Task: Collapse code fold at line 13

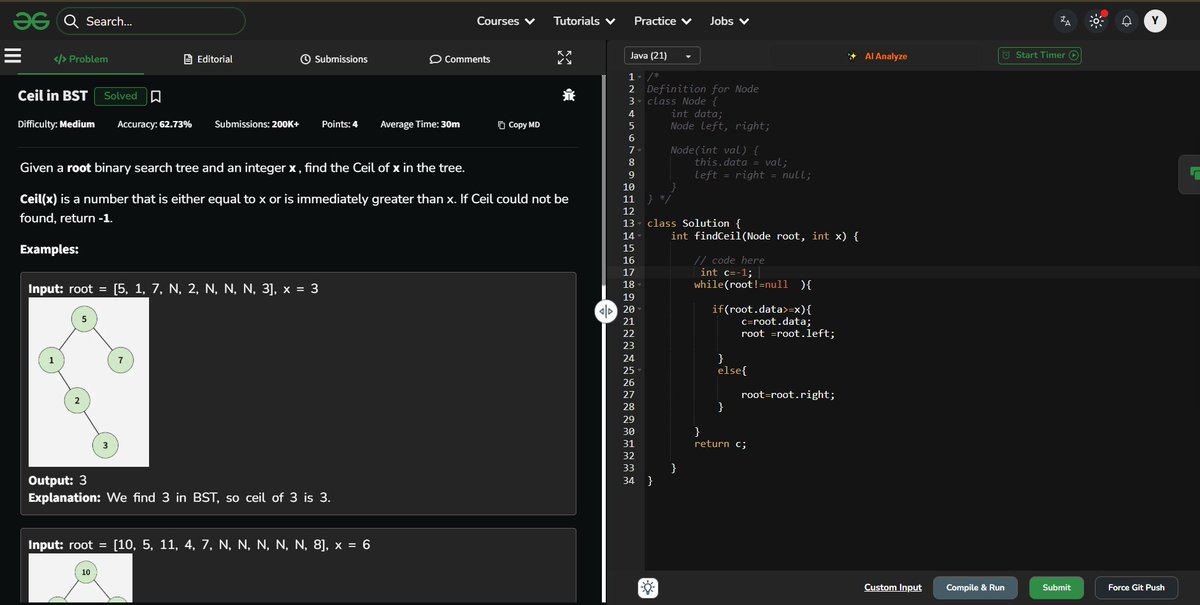Action: [638, 224]
